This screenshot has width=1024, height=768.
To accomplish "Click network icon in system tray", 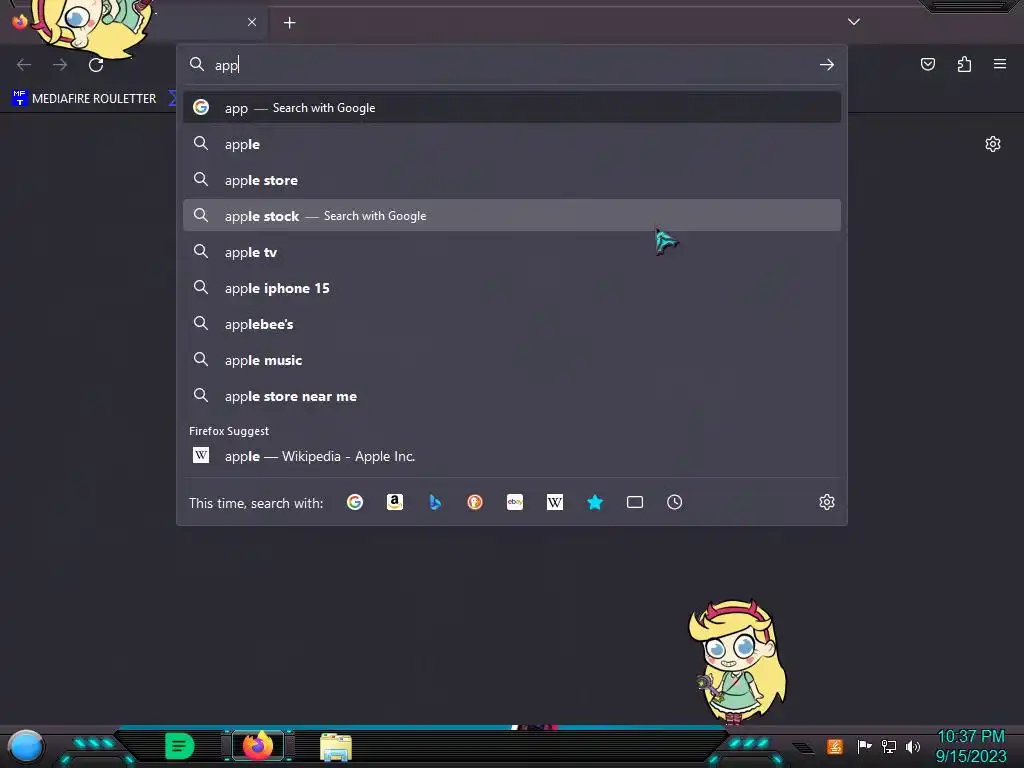I will pyautogui.click(x=889, y=746).
